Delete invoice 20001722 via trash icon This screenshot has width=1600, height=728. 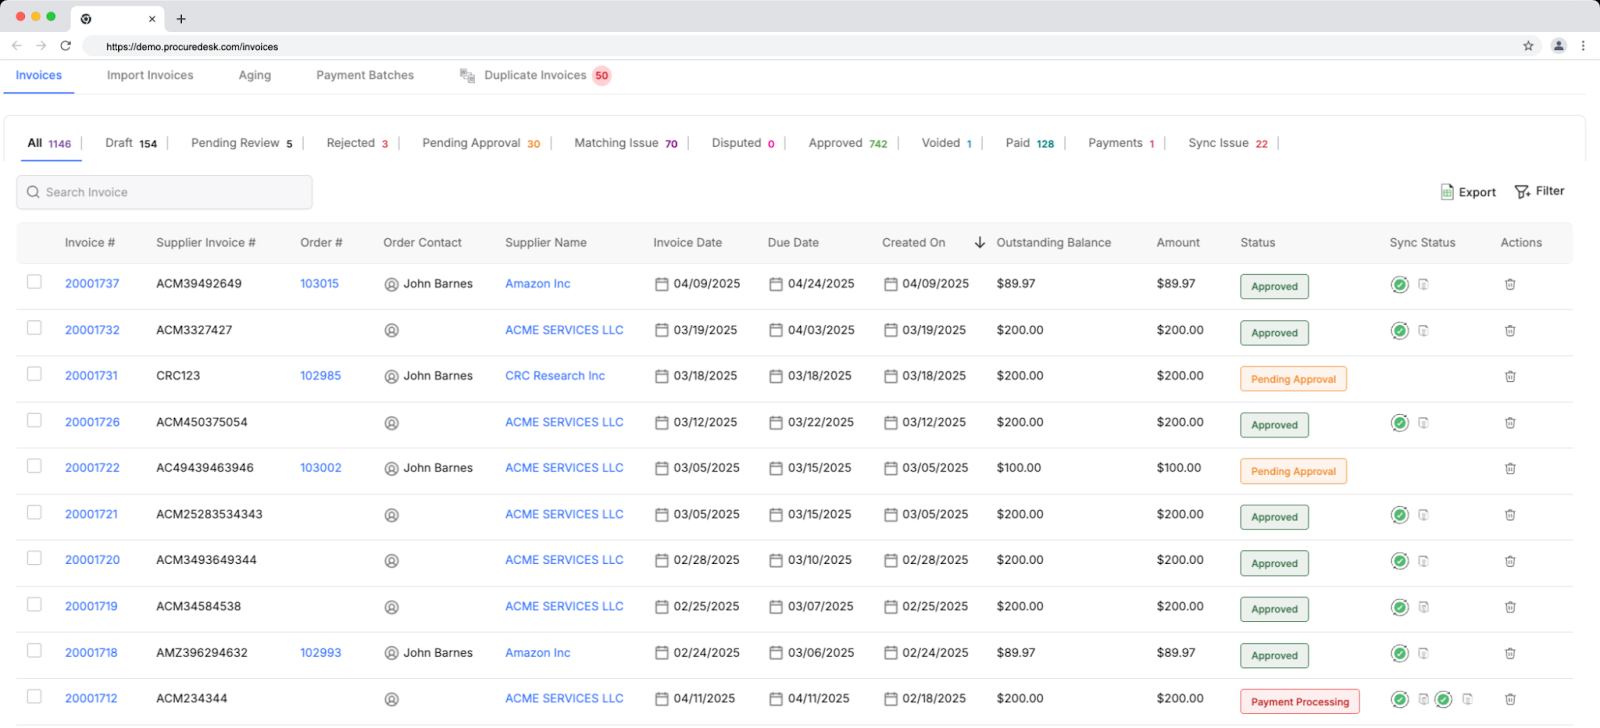[x=1510, y=469]
